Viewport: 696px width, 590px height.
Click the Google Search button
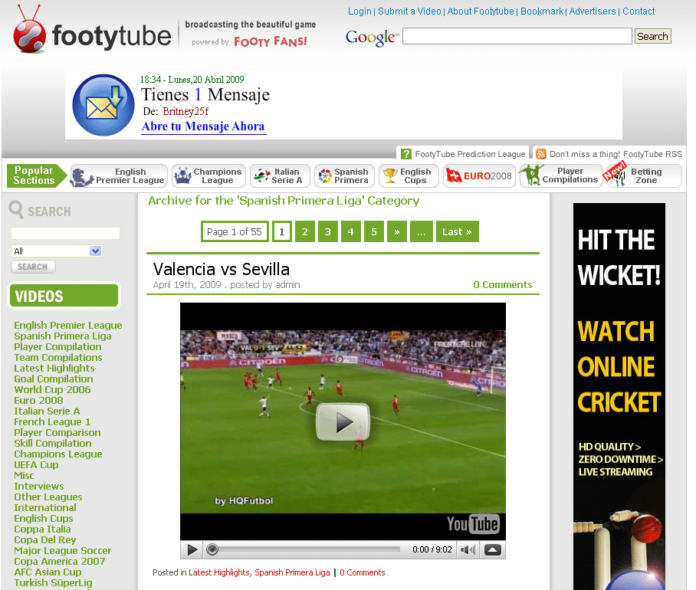pyautogui.click(x=652, y=36)
